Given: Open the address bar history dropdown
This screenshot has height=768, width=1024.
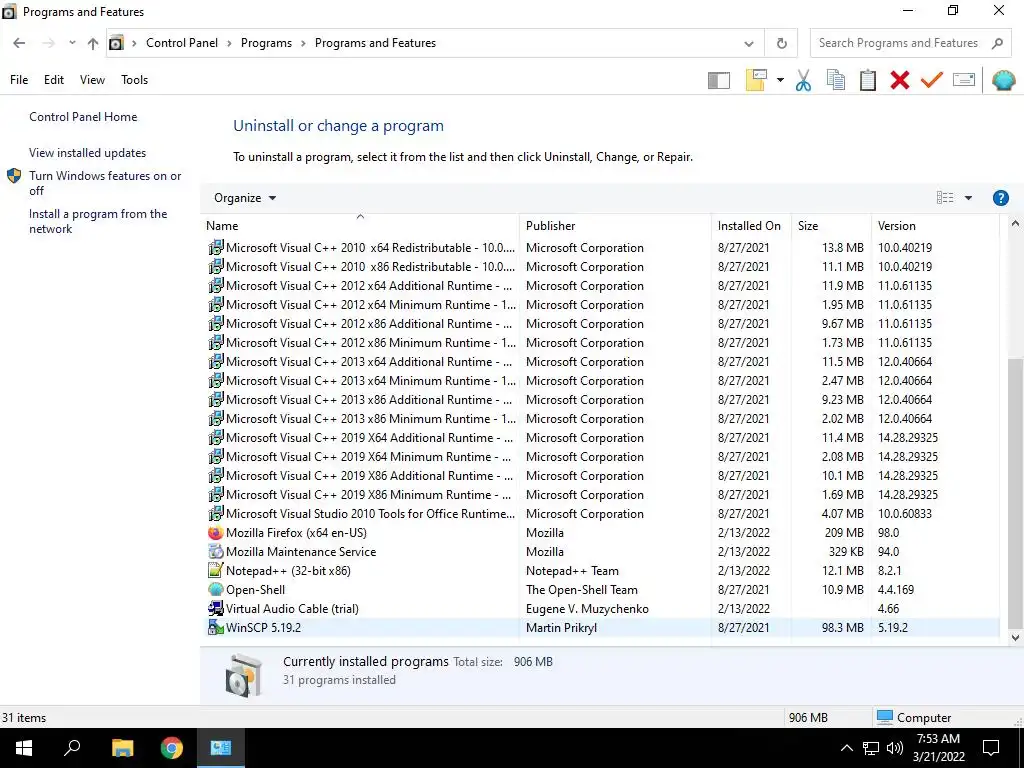Looking at the screenshot, I should [748, 44].
